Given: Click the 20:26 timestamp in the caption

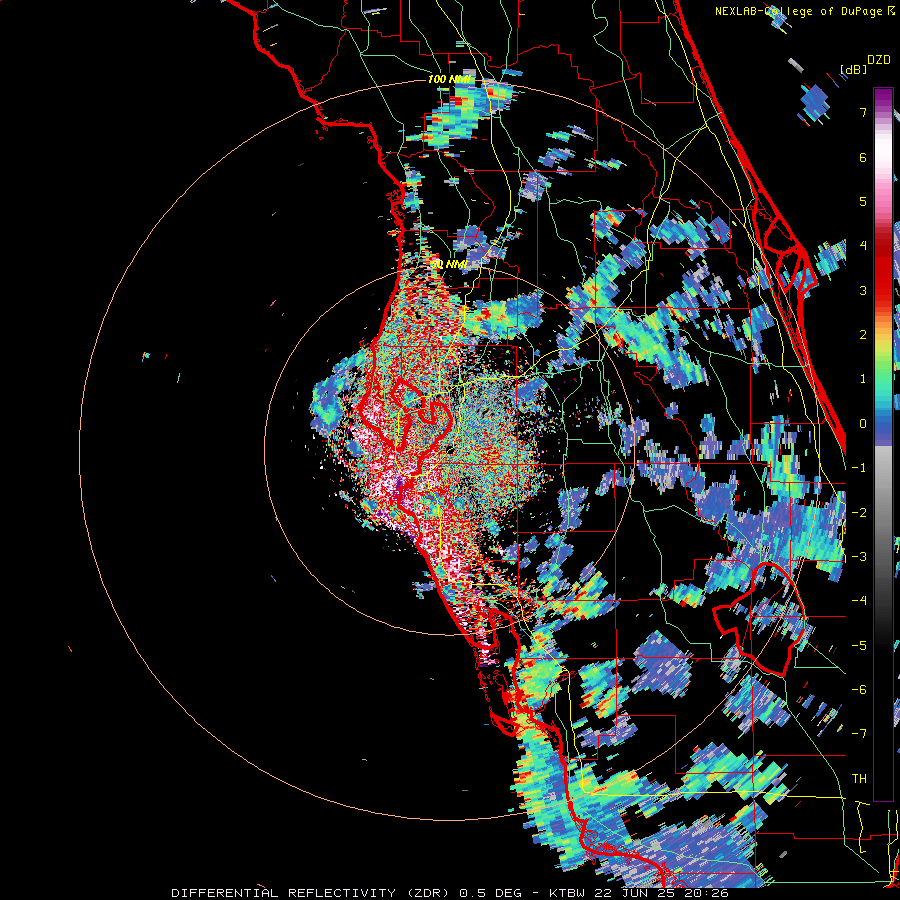Looking at the screenshot, I should [x=707, y=893].
